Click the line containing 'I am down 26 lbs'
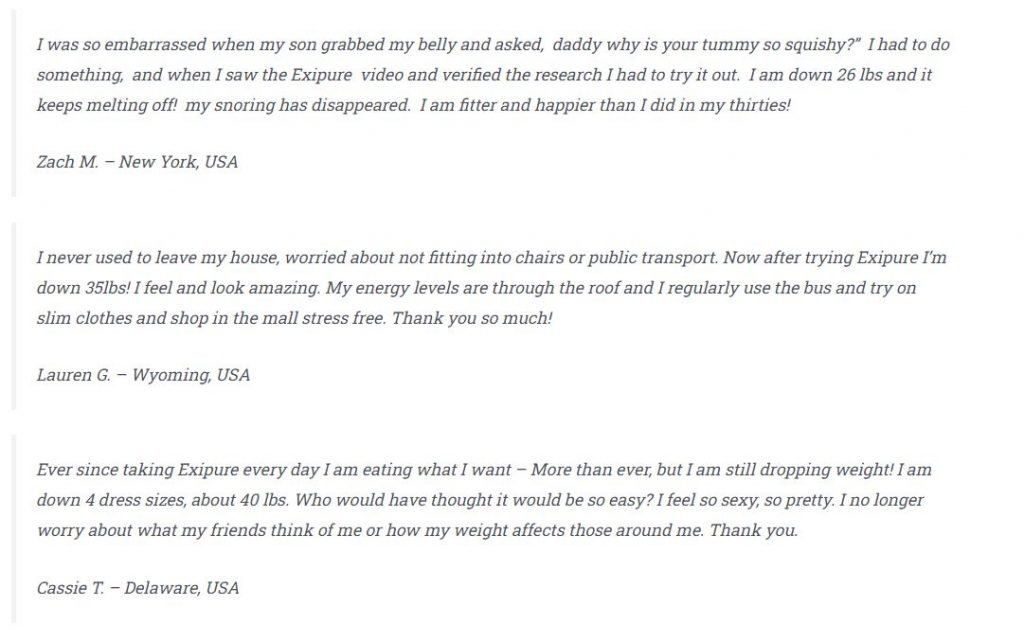Image resolution: width=1024 pixels, height=642 pixels. point(484,74)
